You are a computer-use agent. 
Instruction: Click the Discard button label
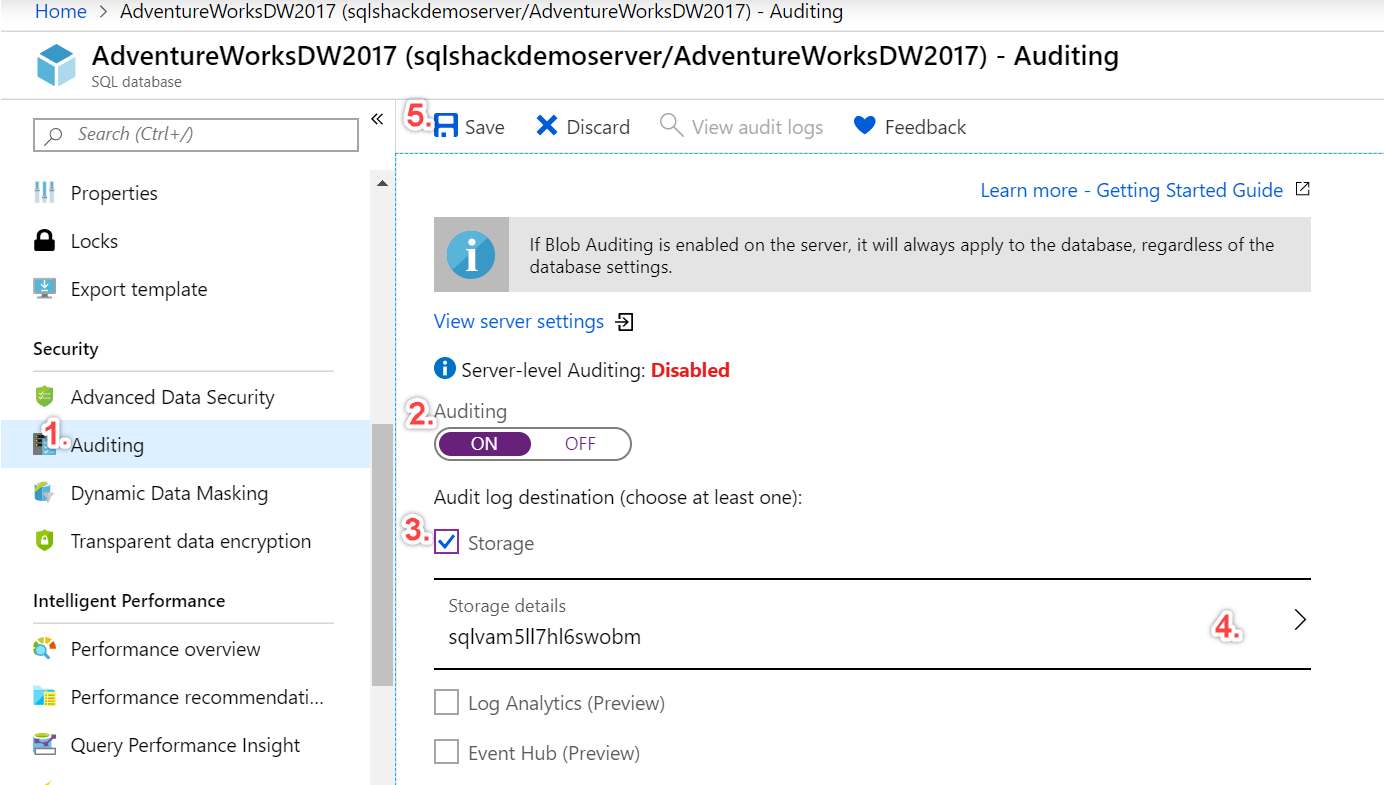(x=598, y=127)
